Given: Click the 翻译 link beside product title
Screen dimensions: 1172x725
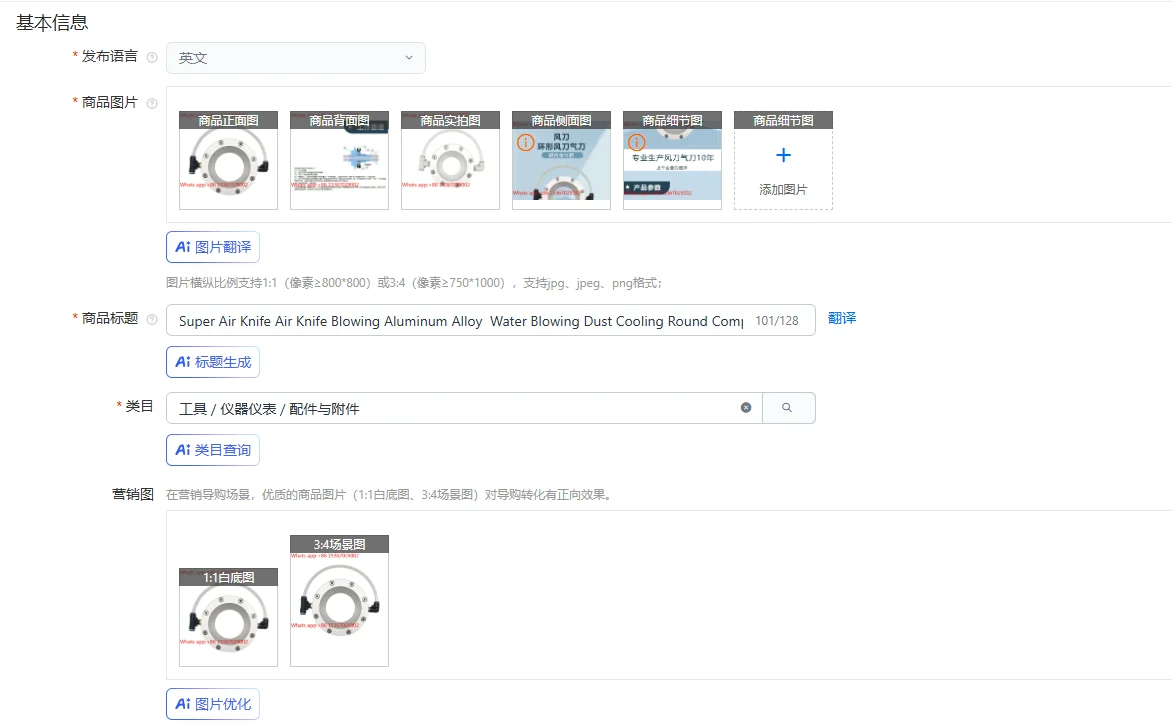Looking at the screenshot, I should pos(843,320).
